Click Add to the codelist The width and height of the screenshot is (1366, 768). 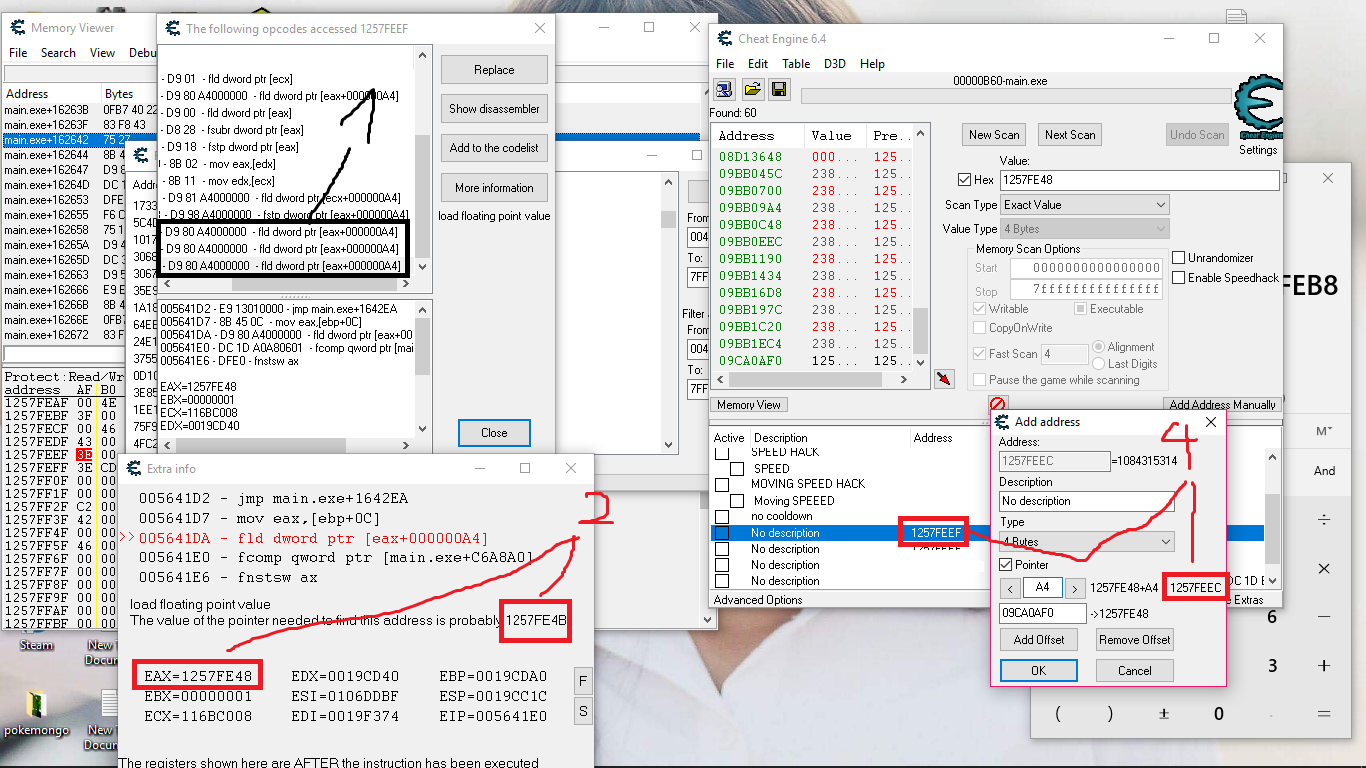(x=494, y=148)
